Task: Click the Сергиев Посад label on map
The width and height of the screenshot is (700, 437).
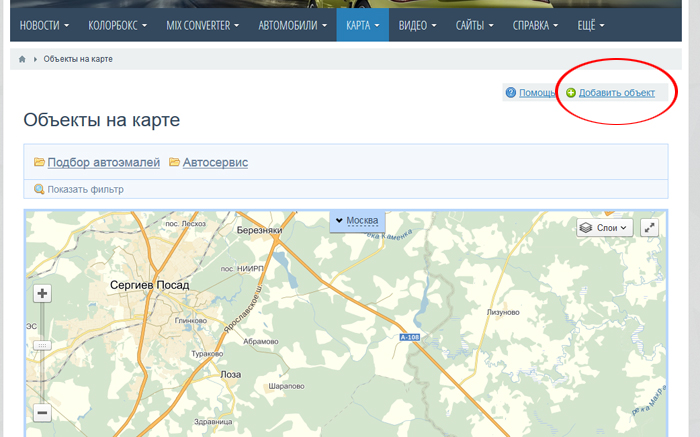Action: click(150, 285)
